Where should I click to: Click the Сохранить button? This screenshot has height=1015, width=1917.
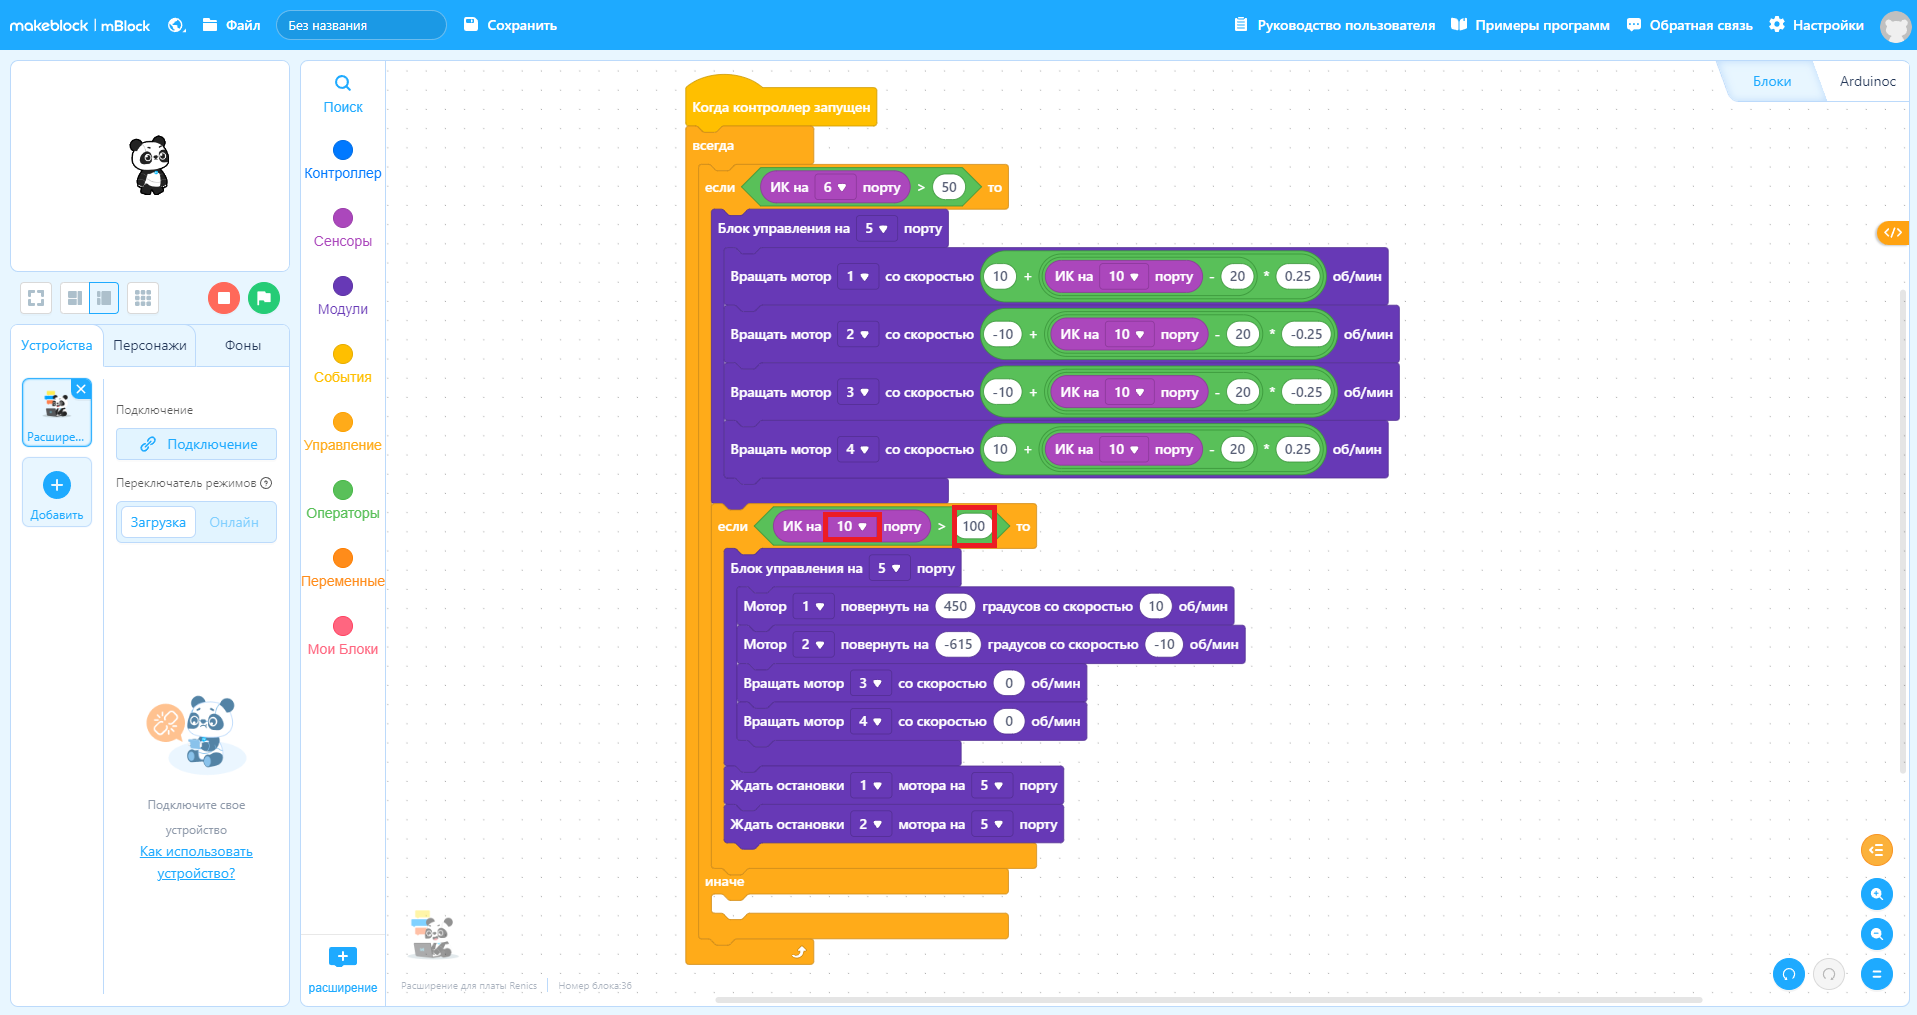pos(510,25)
